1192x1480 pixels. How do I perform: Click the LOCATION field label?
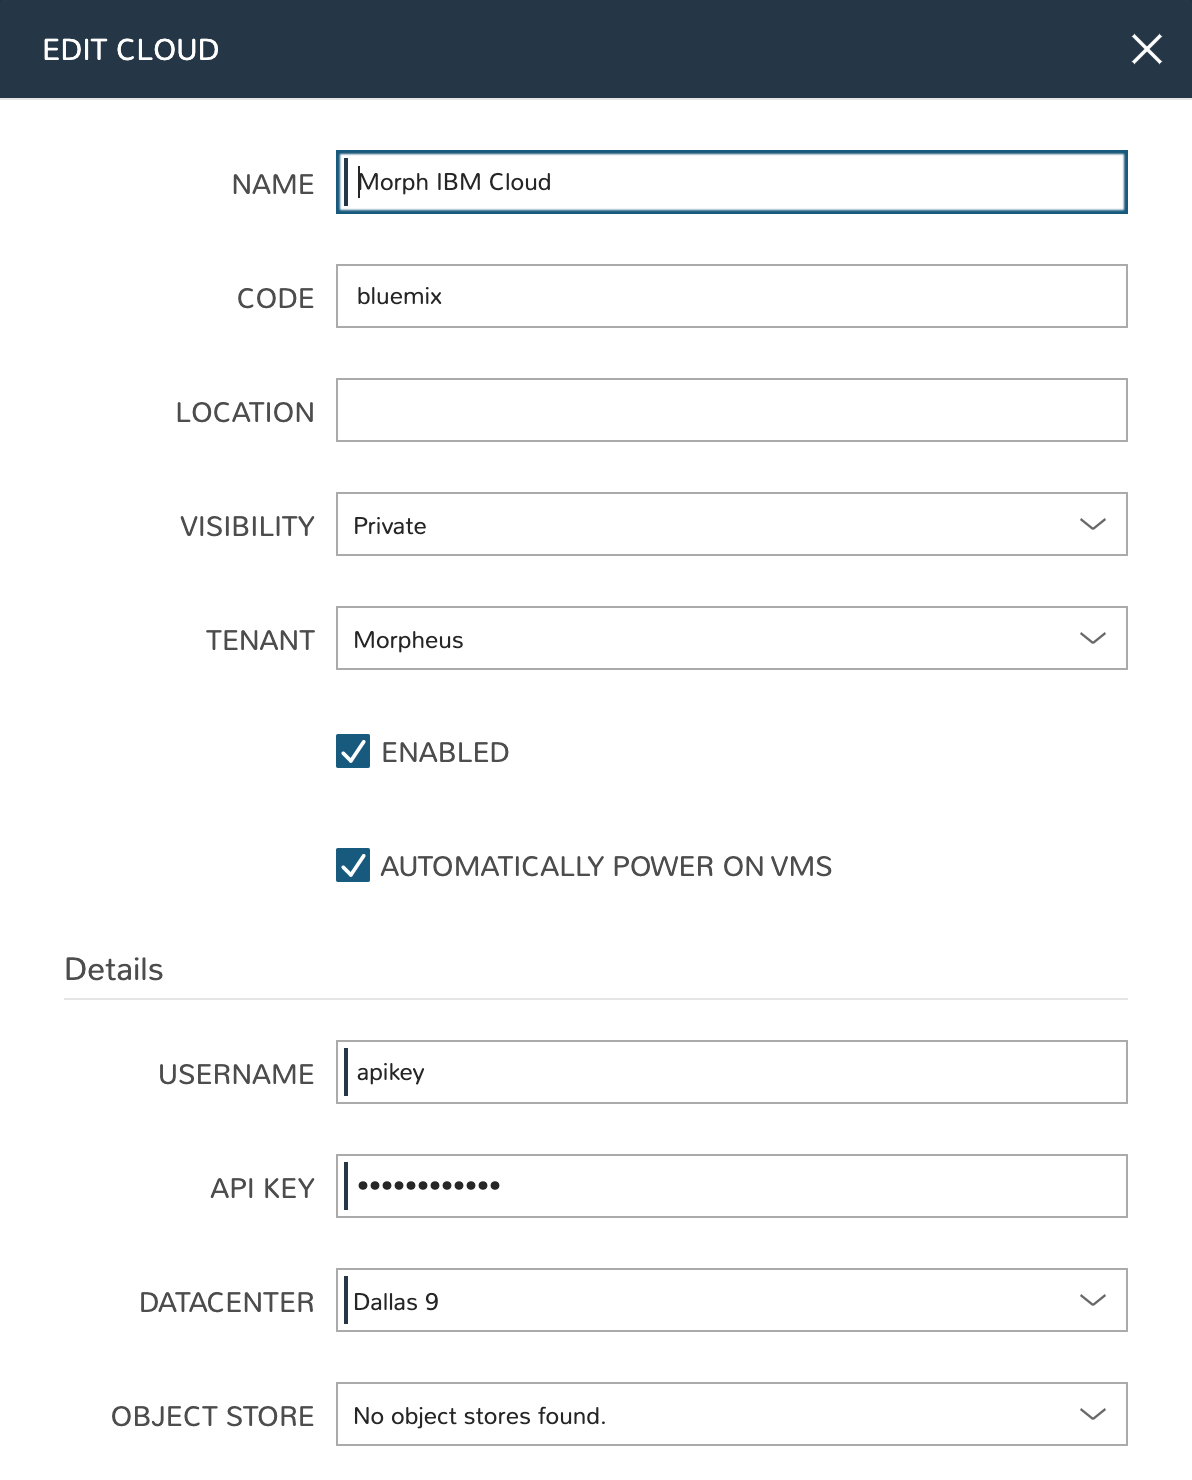pos(245,412)
